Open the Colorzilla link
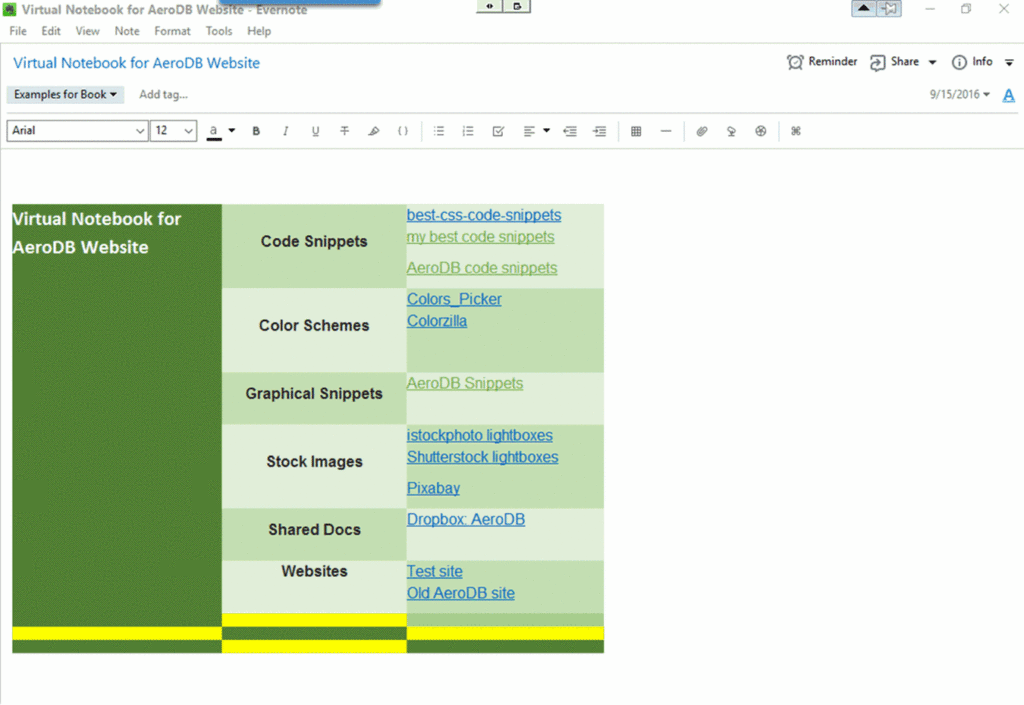Screen dimensions: 1024x705 click(x=437, y=321)
